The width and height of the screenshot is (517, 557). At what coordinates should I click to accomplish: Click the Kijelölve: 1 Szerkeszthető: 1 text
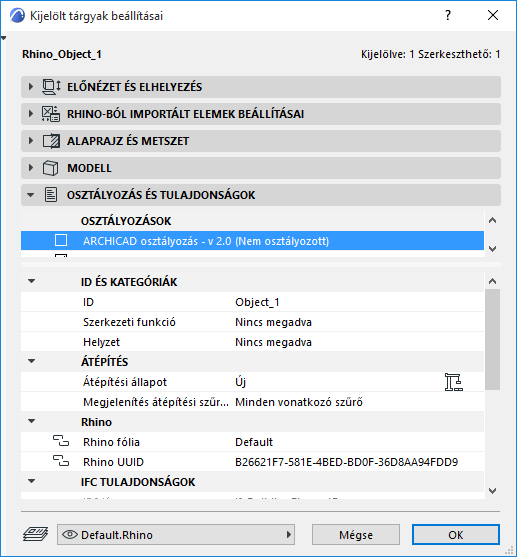(431, 54)
